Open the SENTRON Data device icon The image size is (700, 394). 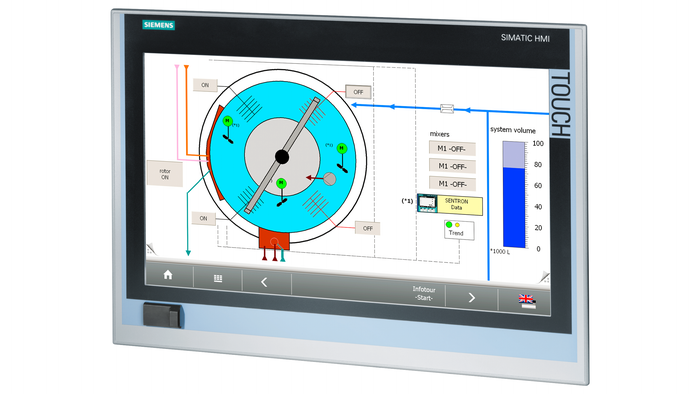427,203
